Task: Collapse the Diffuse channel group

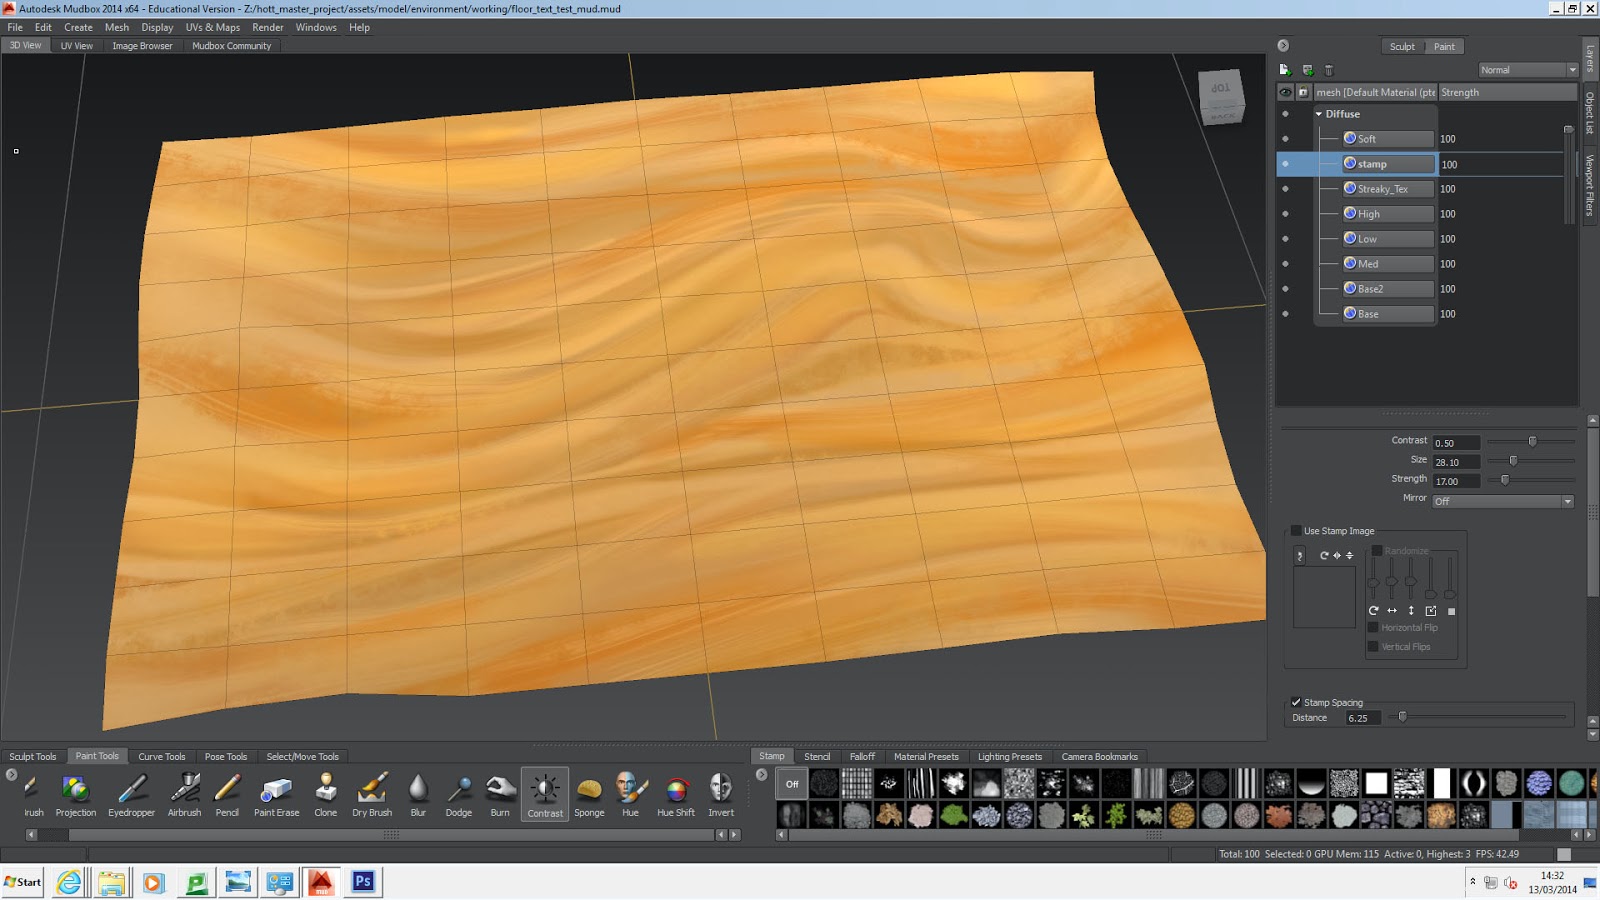Action: pos(1319,114)
